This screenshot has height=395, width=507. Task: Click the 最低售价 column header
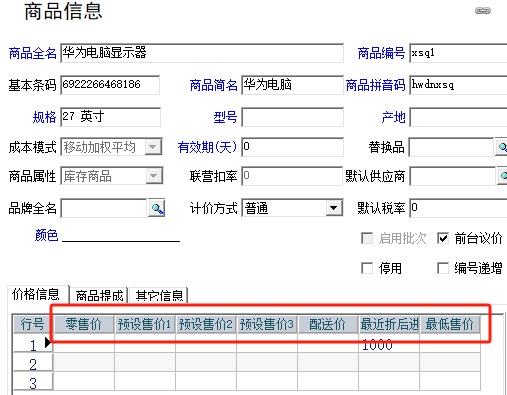tap(450, 324)
